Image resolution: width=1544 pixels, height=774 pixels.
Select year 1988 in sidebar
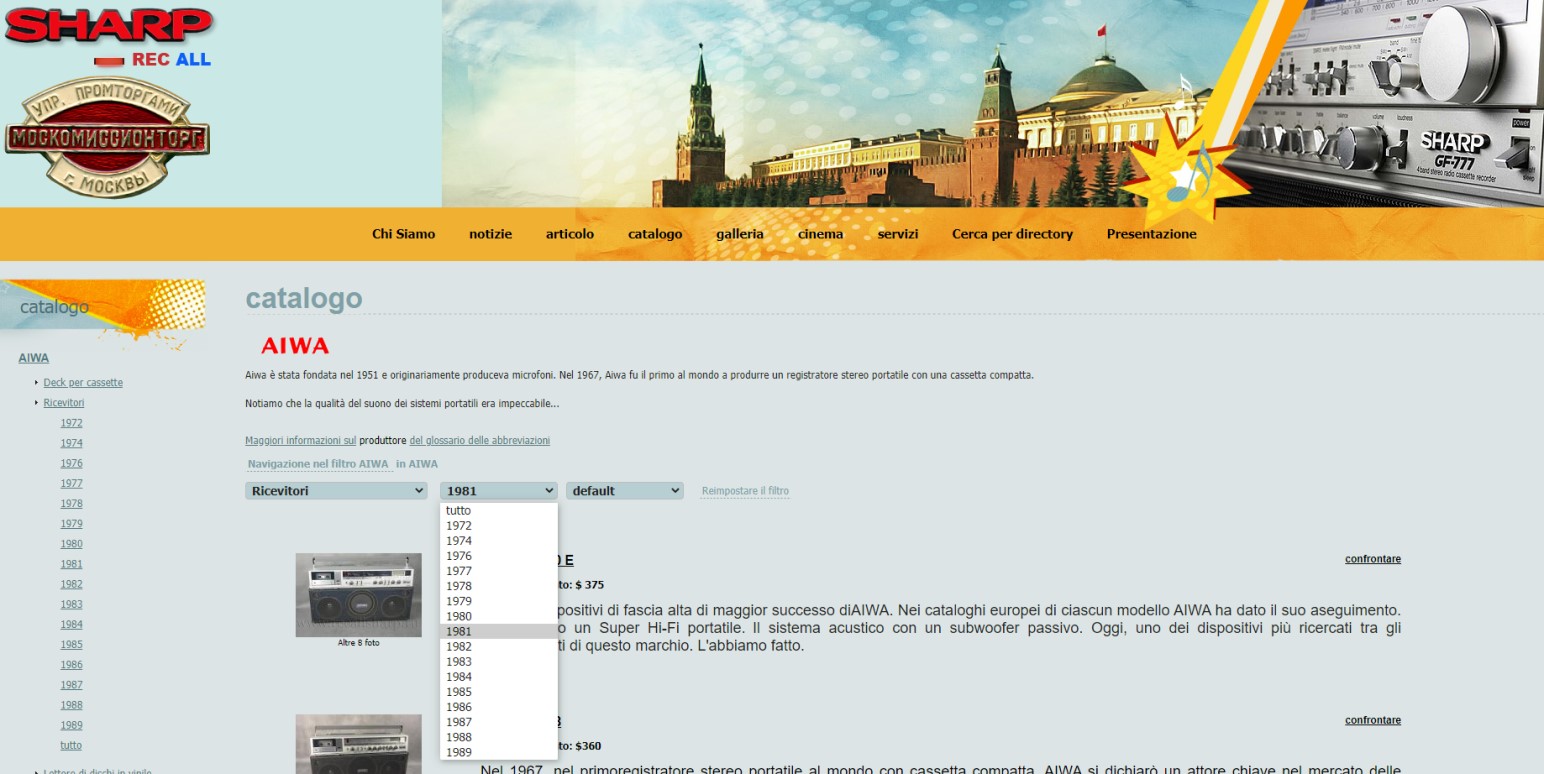[x=71, y=705]
